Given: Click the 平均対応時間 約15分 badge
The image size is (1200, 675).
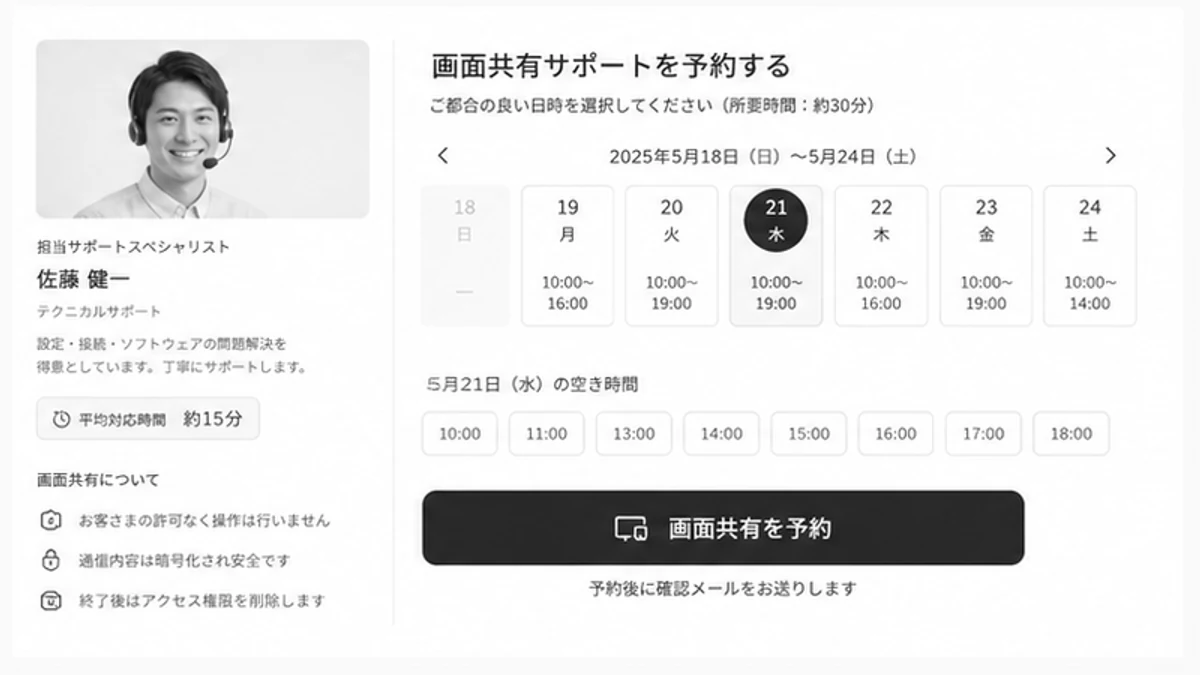Looking at the screenshot, I should pyautogui.click(x=148, y=419).
